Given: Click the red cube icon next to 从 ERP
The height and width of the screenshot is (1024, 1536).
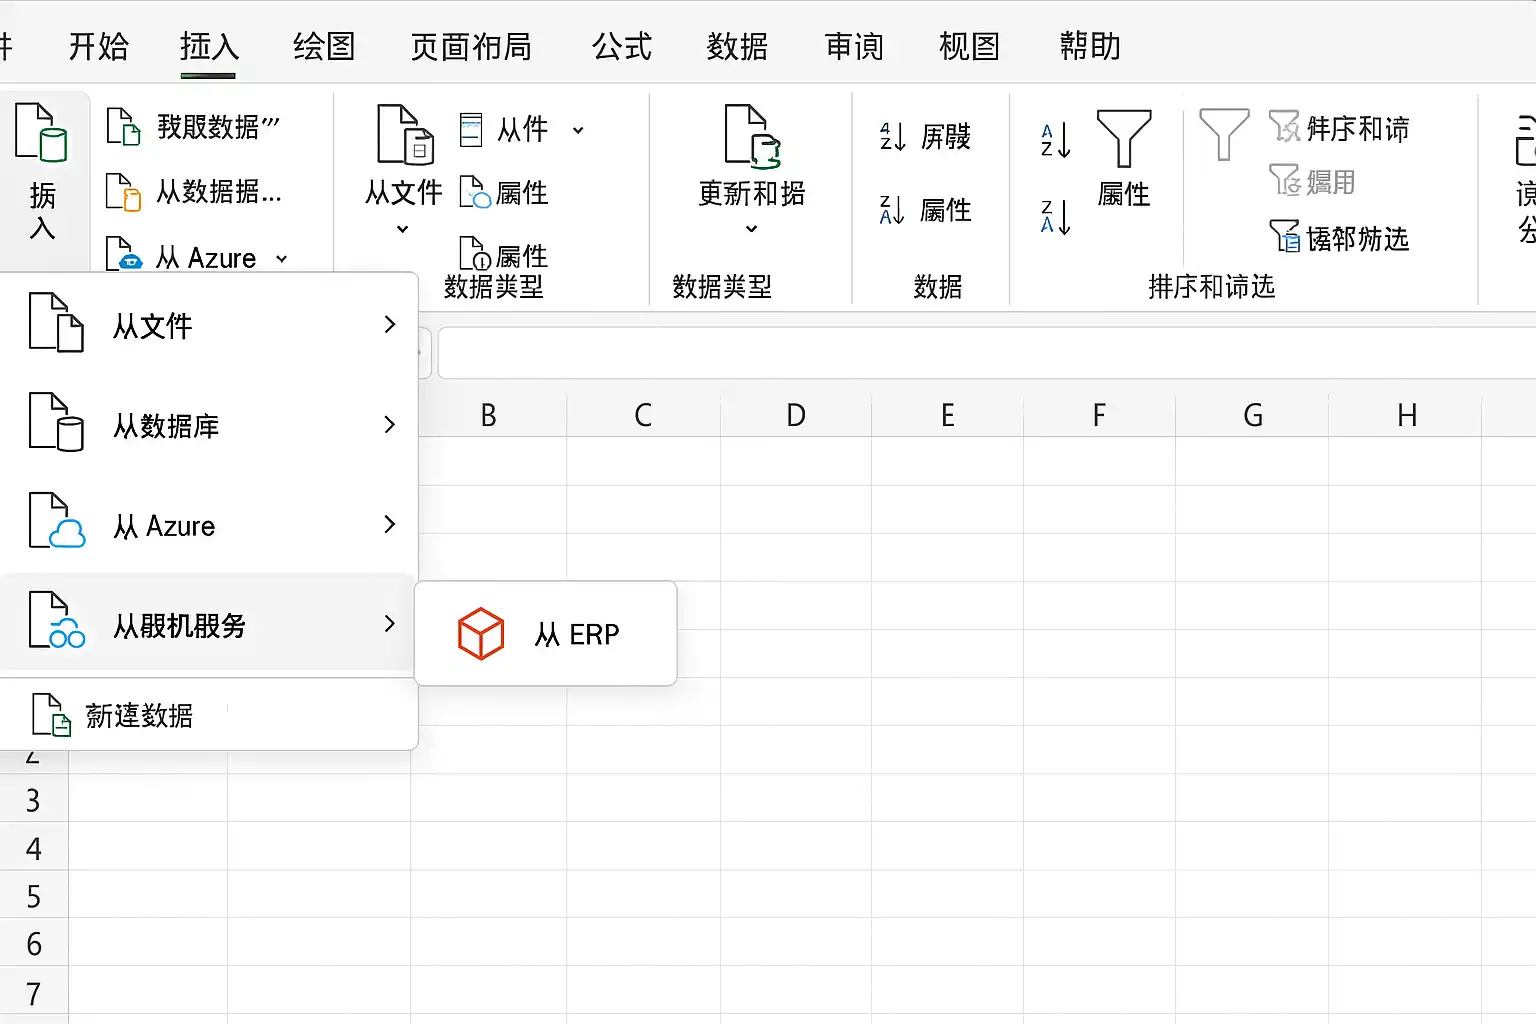Looking at the screenshot, I should coord(481,633).
